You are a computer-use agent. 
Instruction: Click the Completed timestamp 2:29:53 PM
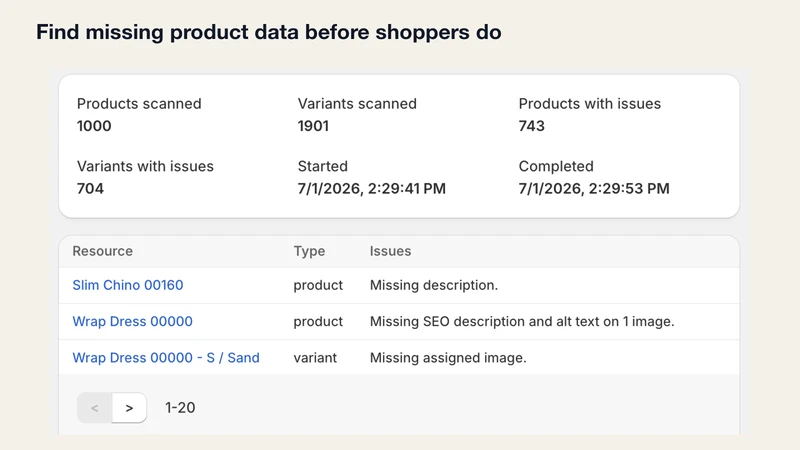coord(594,189)
